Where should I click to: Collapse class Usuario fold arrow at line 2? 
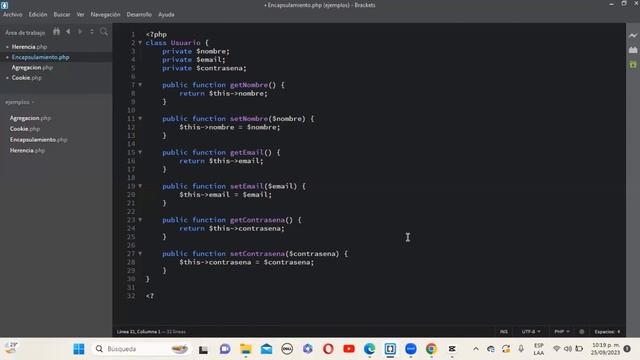[x=140, y=42]
